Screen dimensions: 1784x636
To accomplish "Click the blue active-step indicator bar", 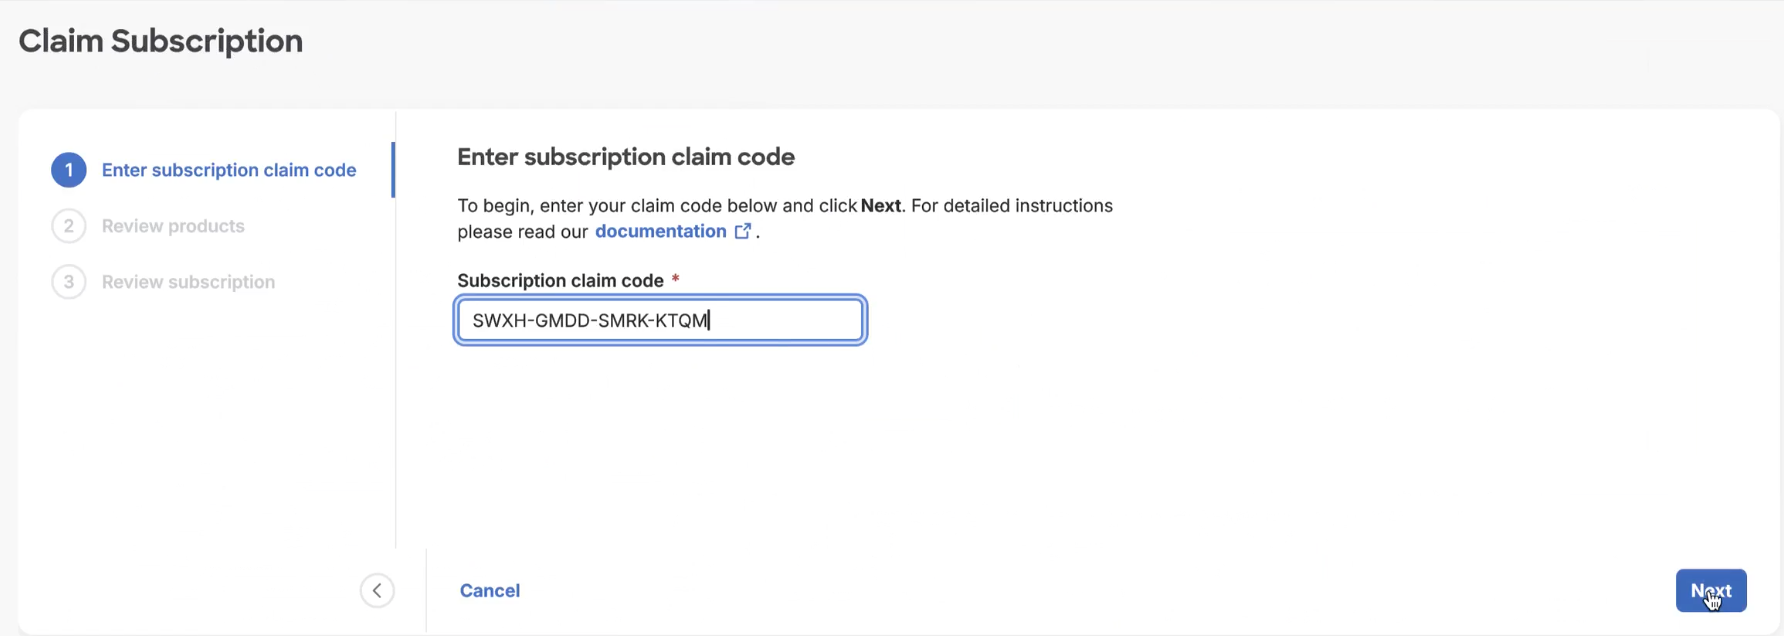I will coord(393,170).
